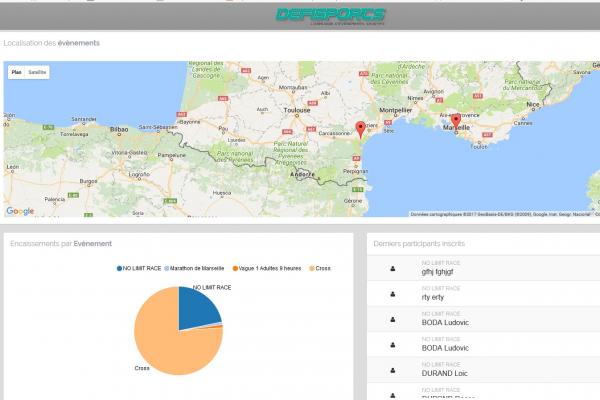Click the person icon beside DURAND Loic

point(393,370)
